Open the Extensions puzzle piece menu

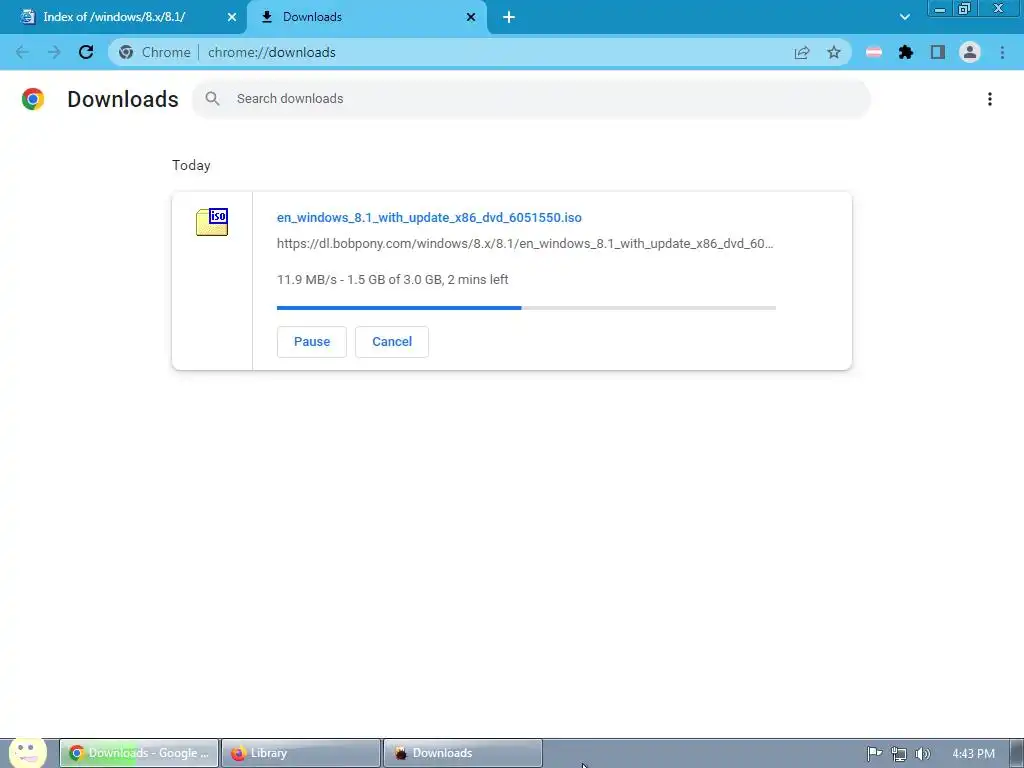pos(906,52)
